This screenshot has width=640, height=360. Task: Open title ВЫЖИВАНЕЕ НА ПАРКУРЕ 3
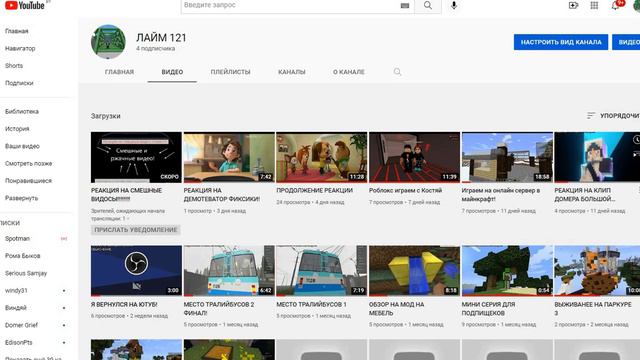click(x=593, y=309)
